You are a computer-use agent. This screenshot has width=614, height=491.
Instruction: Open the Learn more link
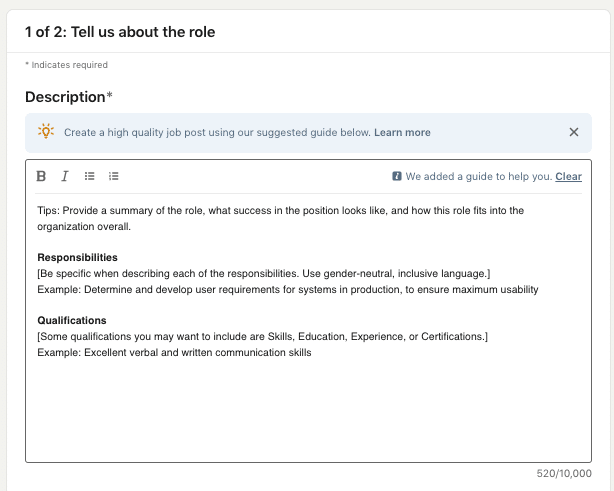(x=402, y=132)
